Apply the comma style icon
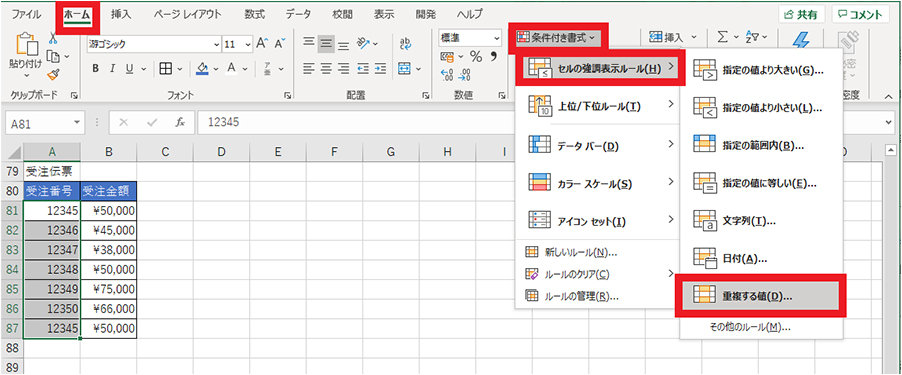902x375 pixels. coord(493,56)
